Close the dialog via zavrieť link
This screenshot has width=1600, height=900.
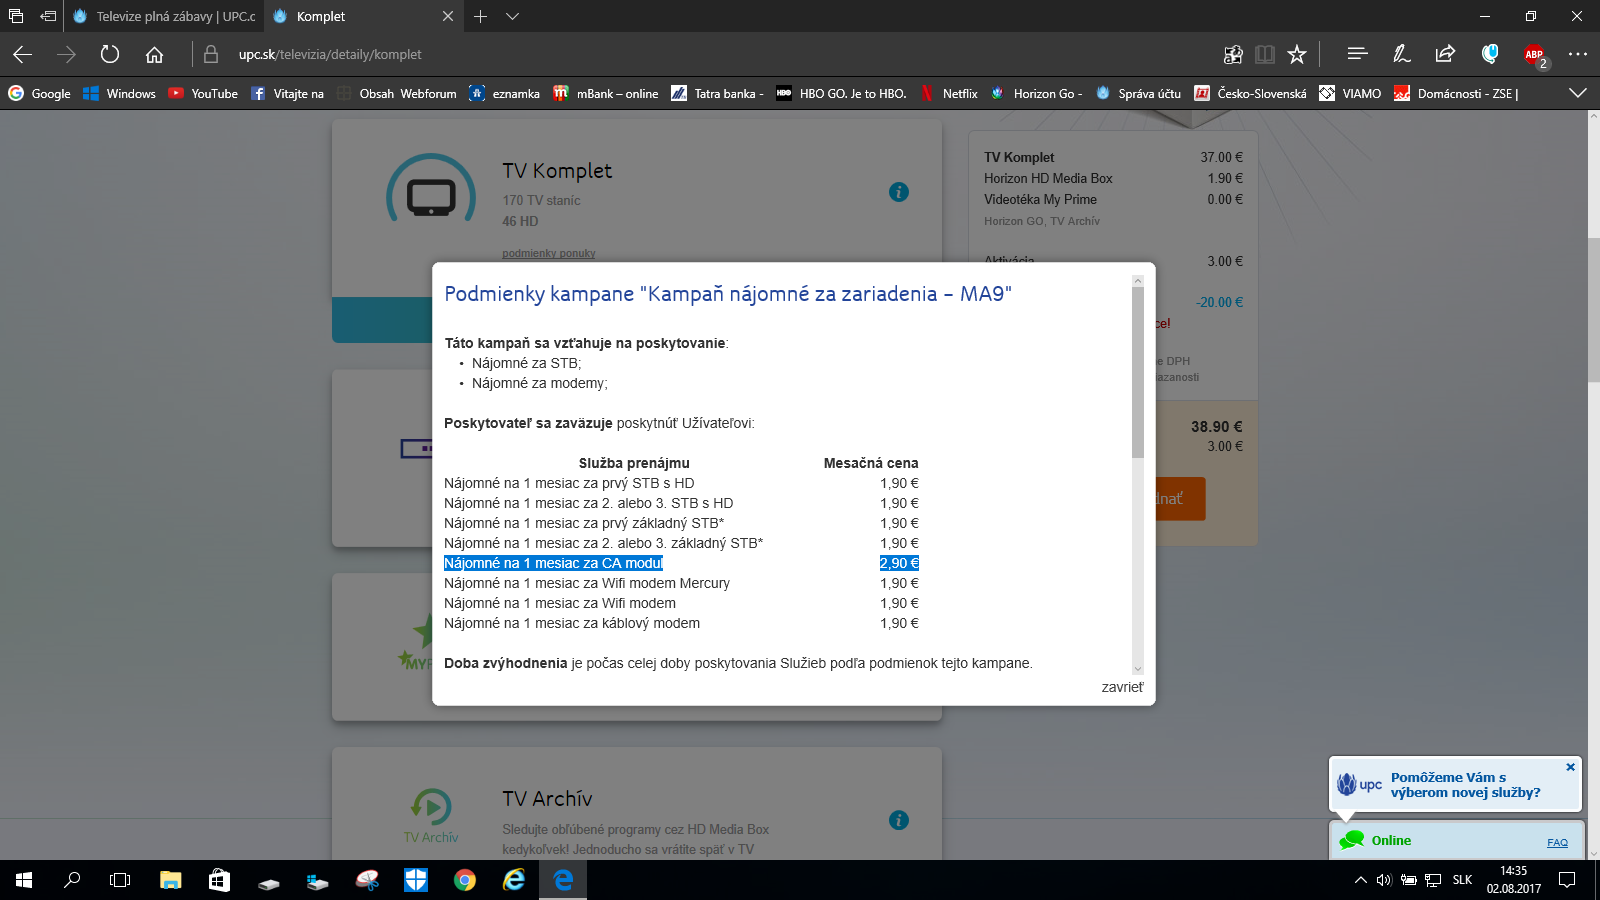pos(1122,687)
